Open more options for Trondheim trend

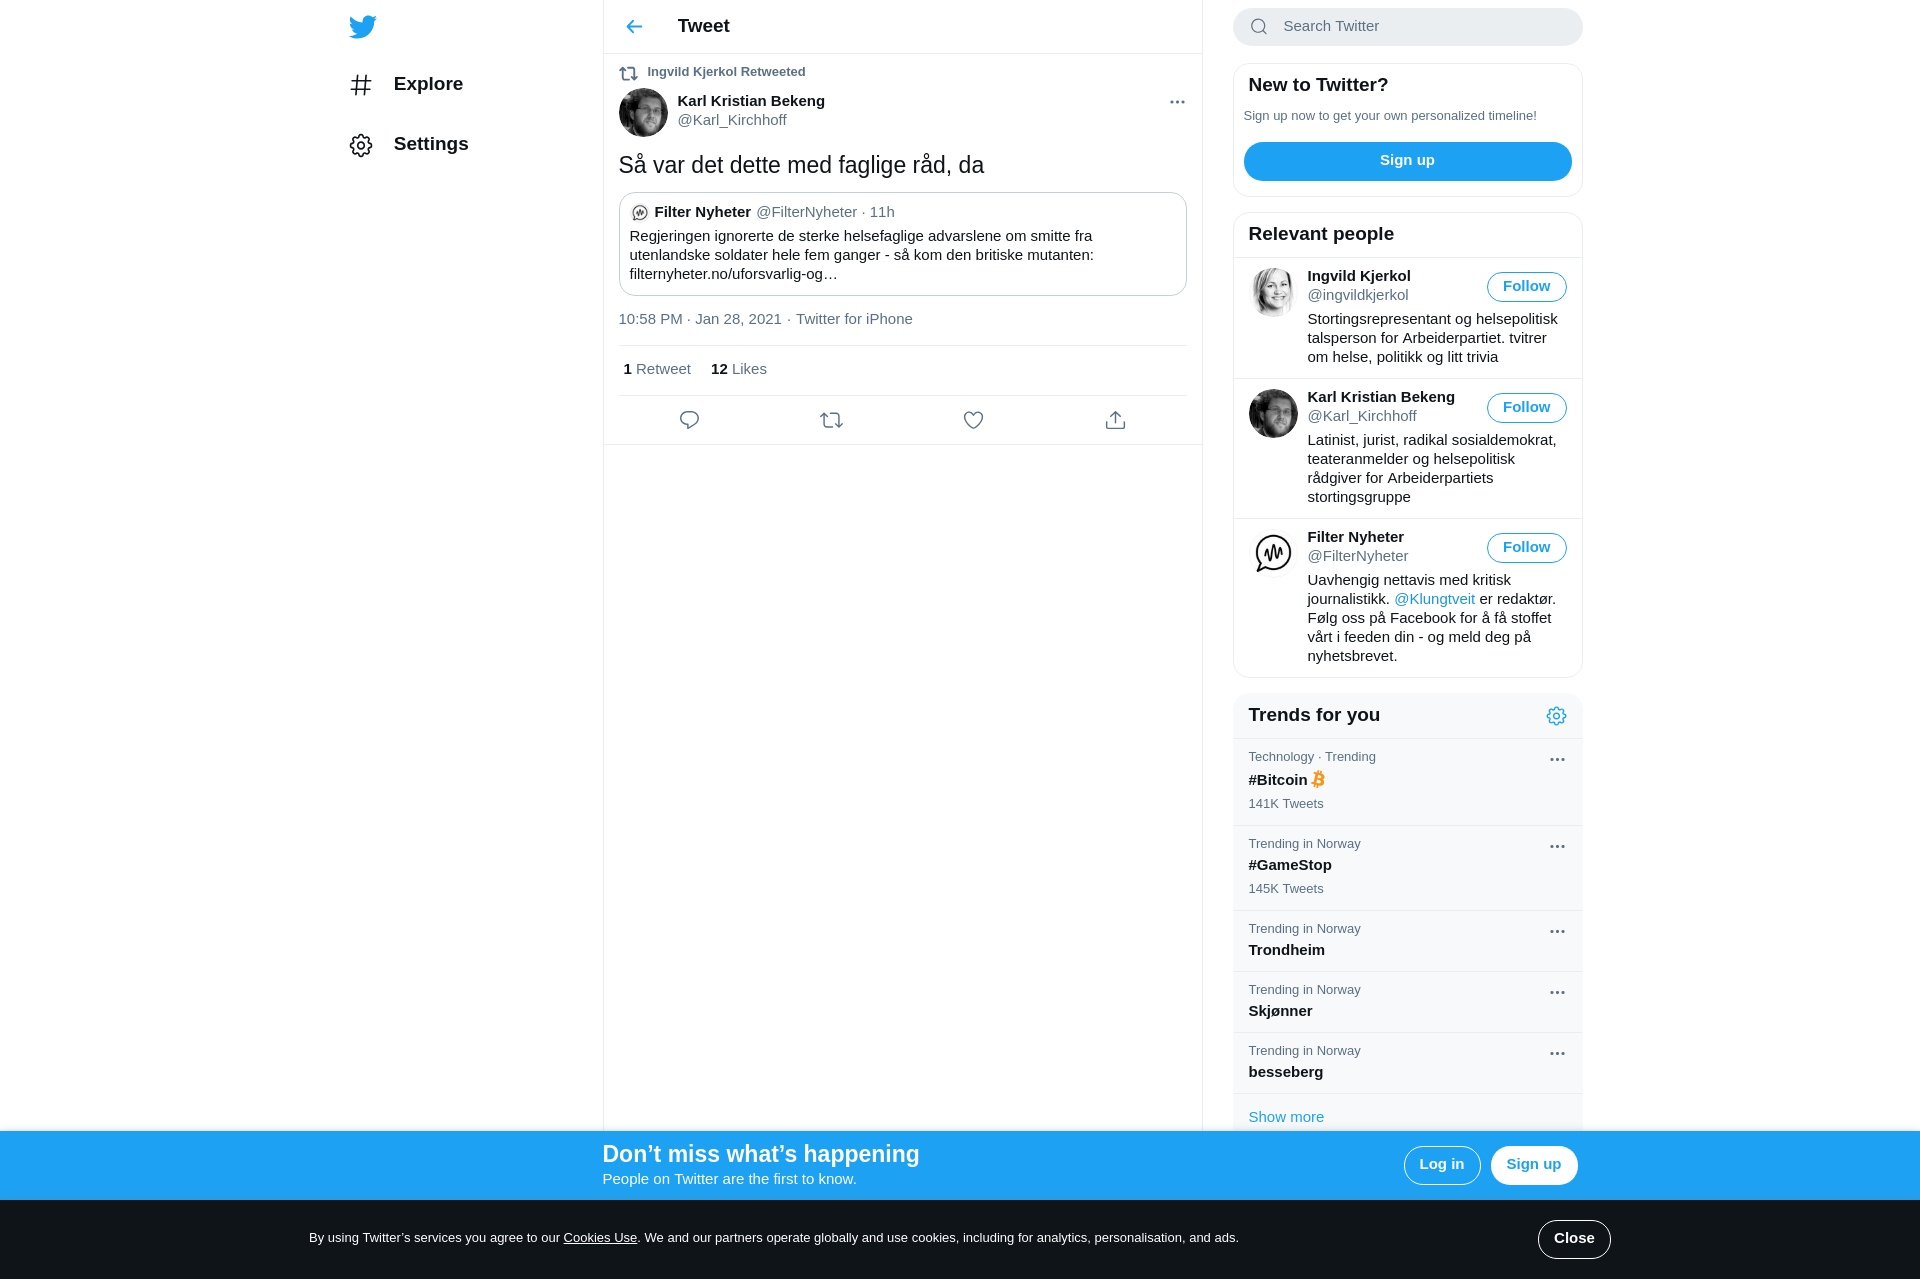click(1557, 932)
